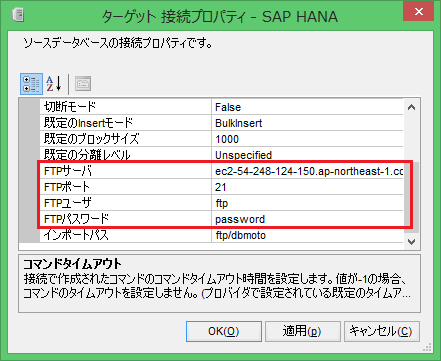Edit the FTPパスワード value field
The height and width of the screenshot is (361, 441).
(x=307, y=219)
